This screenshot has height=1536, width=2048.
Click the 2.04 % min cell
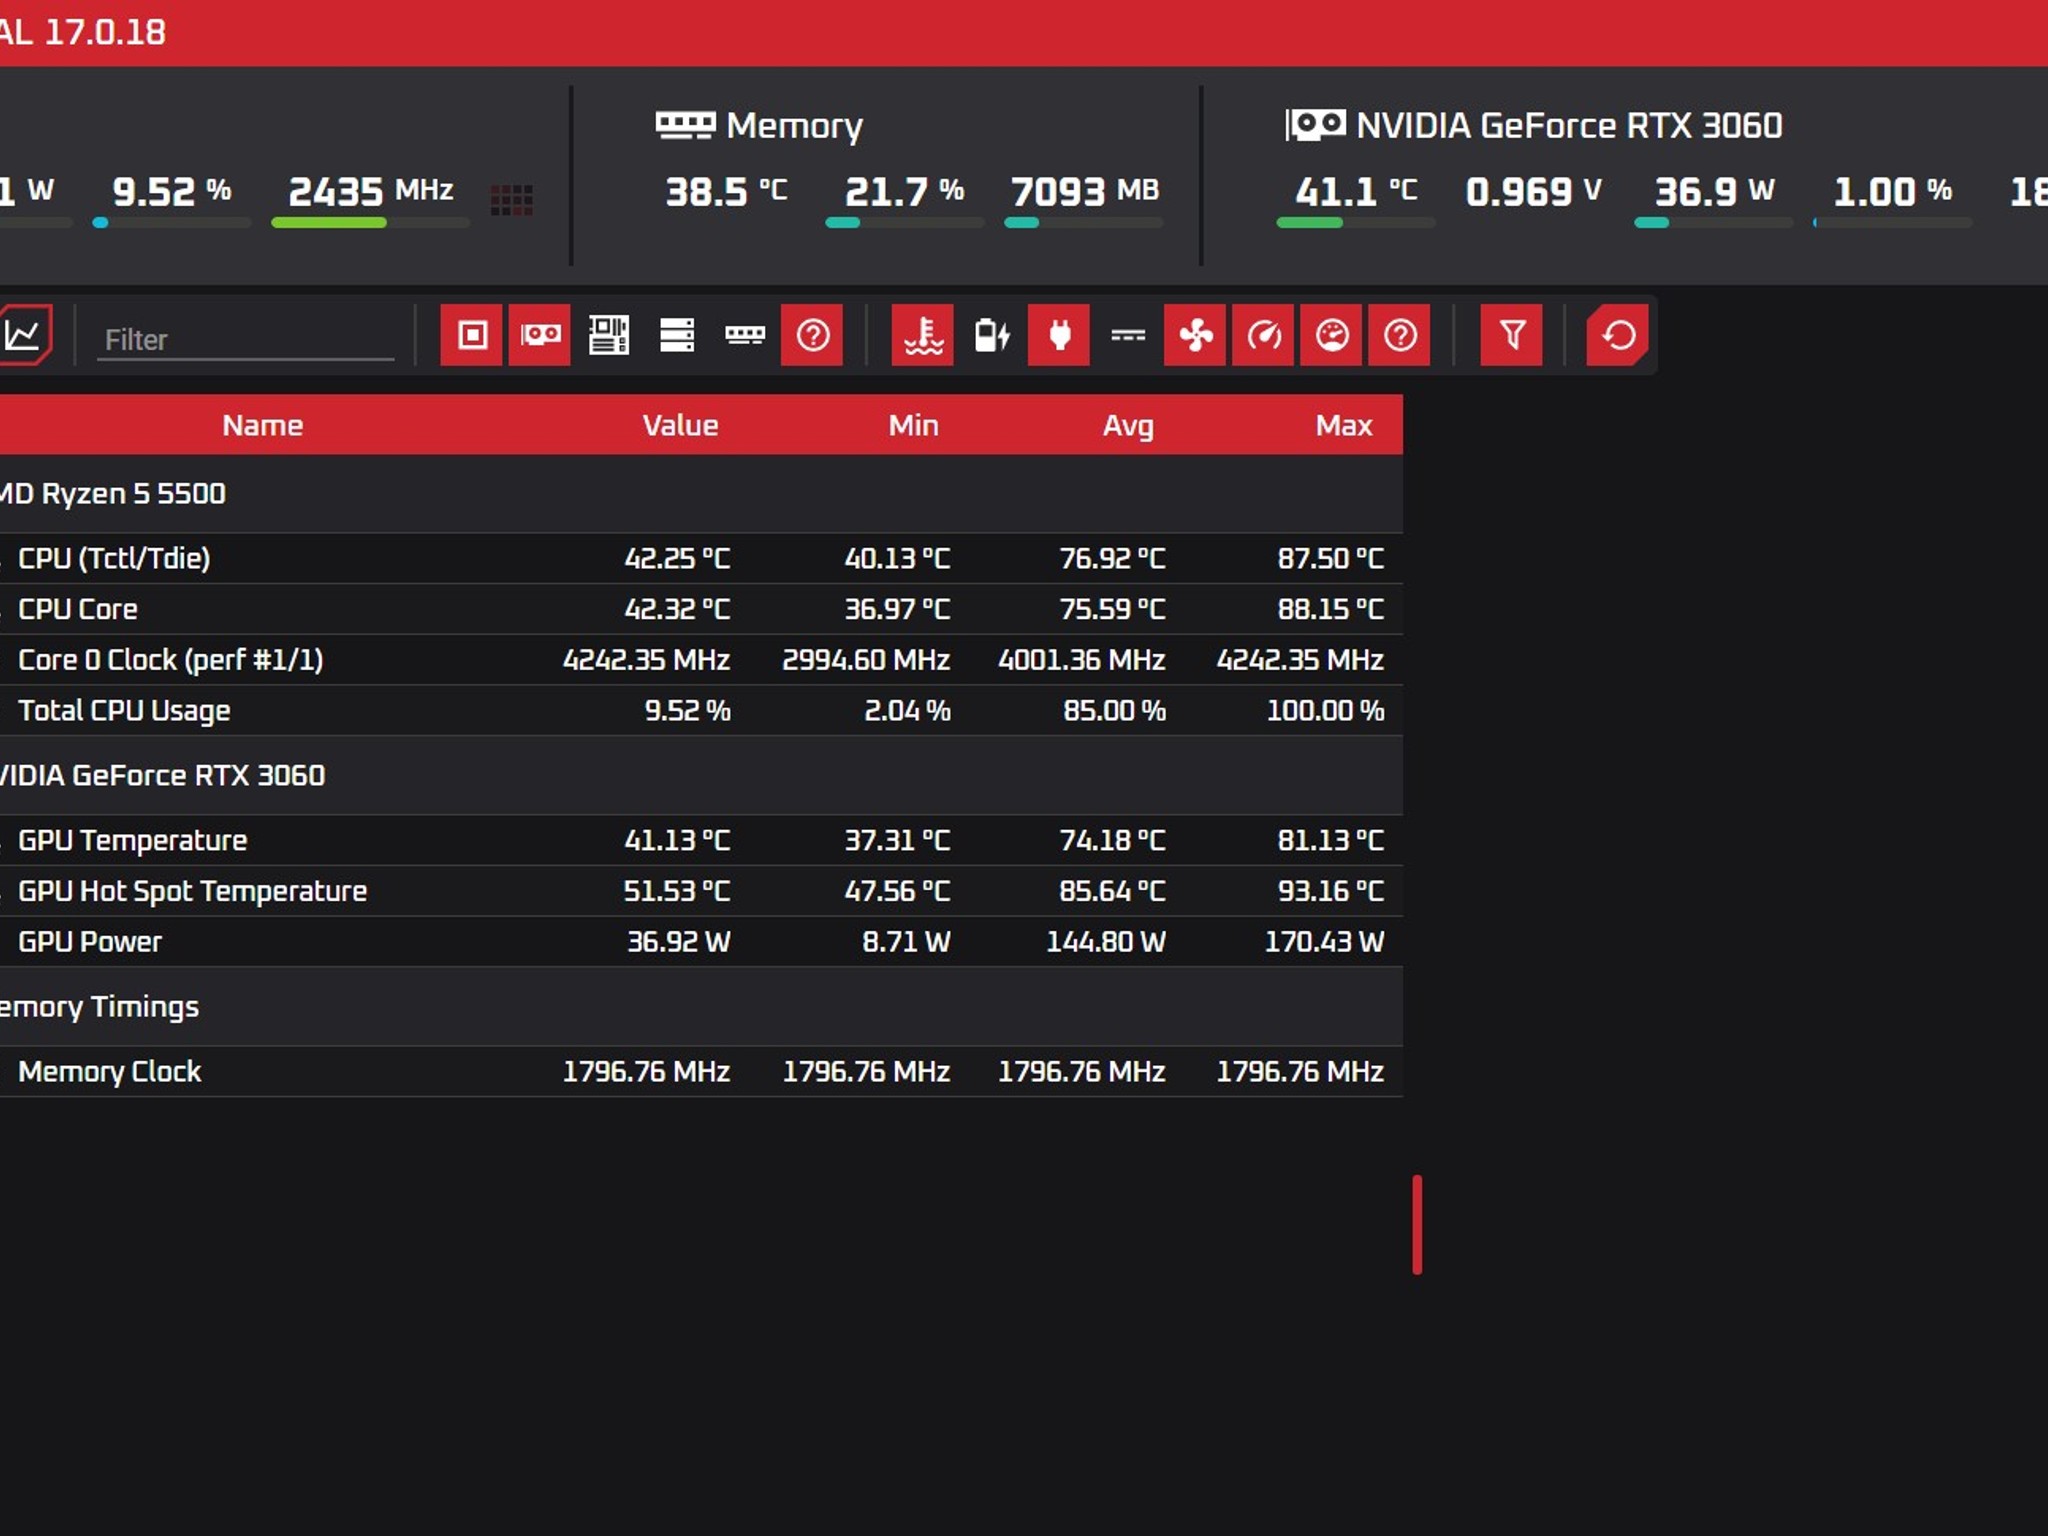tap(907, 711)
